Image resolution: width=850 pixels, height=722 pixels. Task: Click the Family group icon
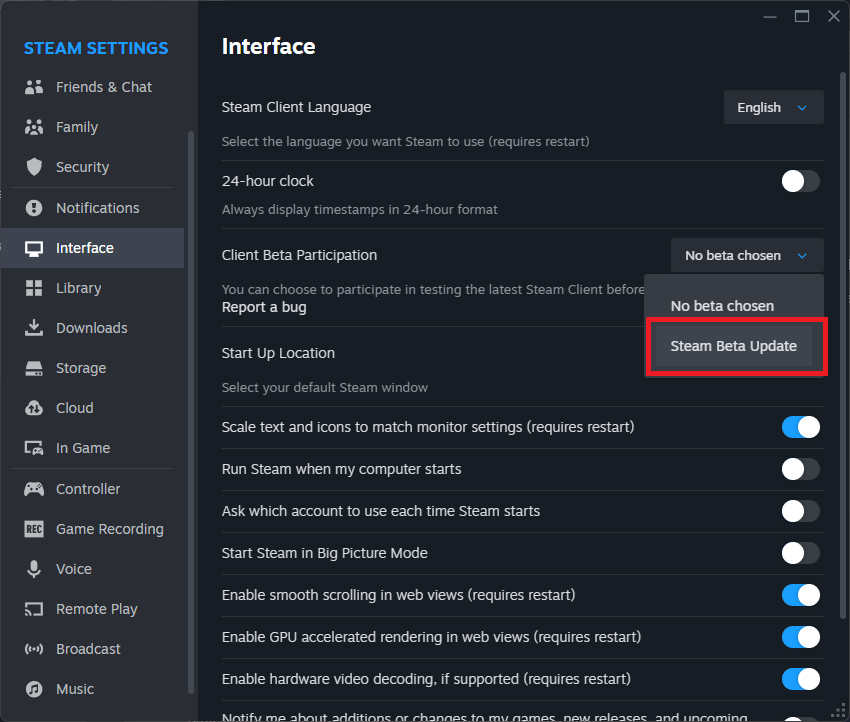click(34, 127)
